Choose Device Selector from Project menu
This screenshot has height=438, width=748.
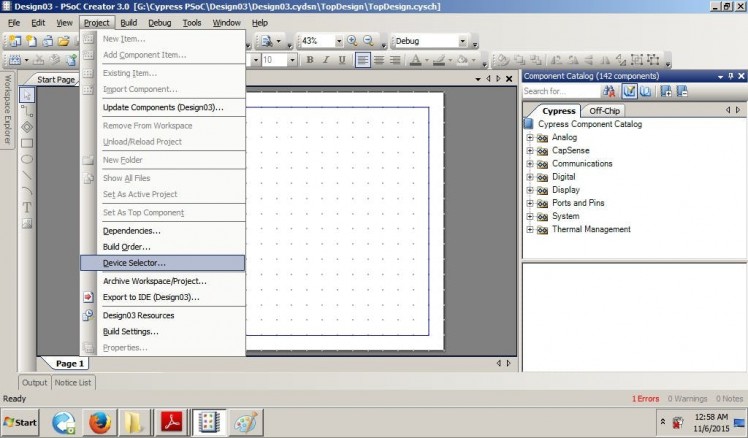[x=162, y=263]
